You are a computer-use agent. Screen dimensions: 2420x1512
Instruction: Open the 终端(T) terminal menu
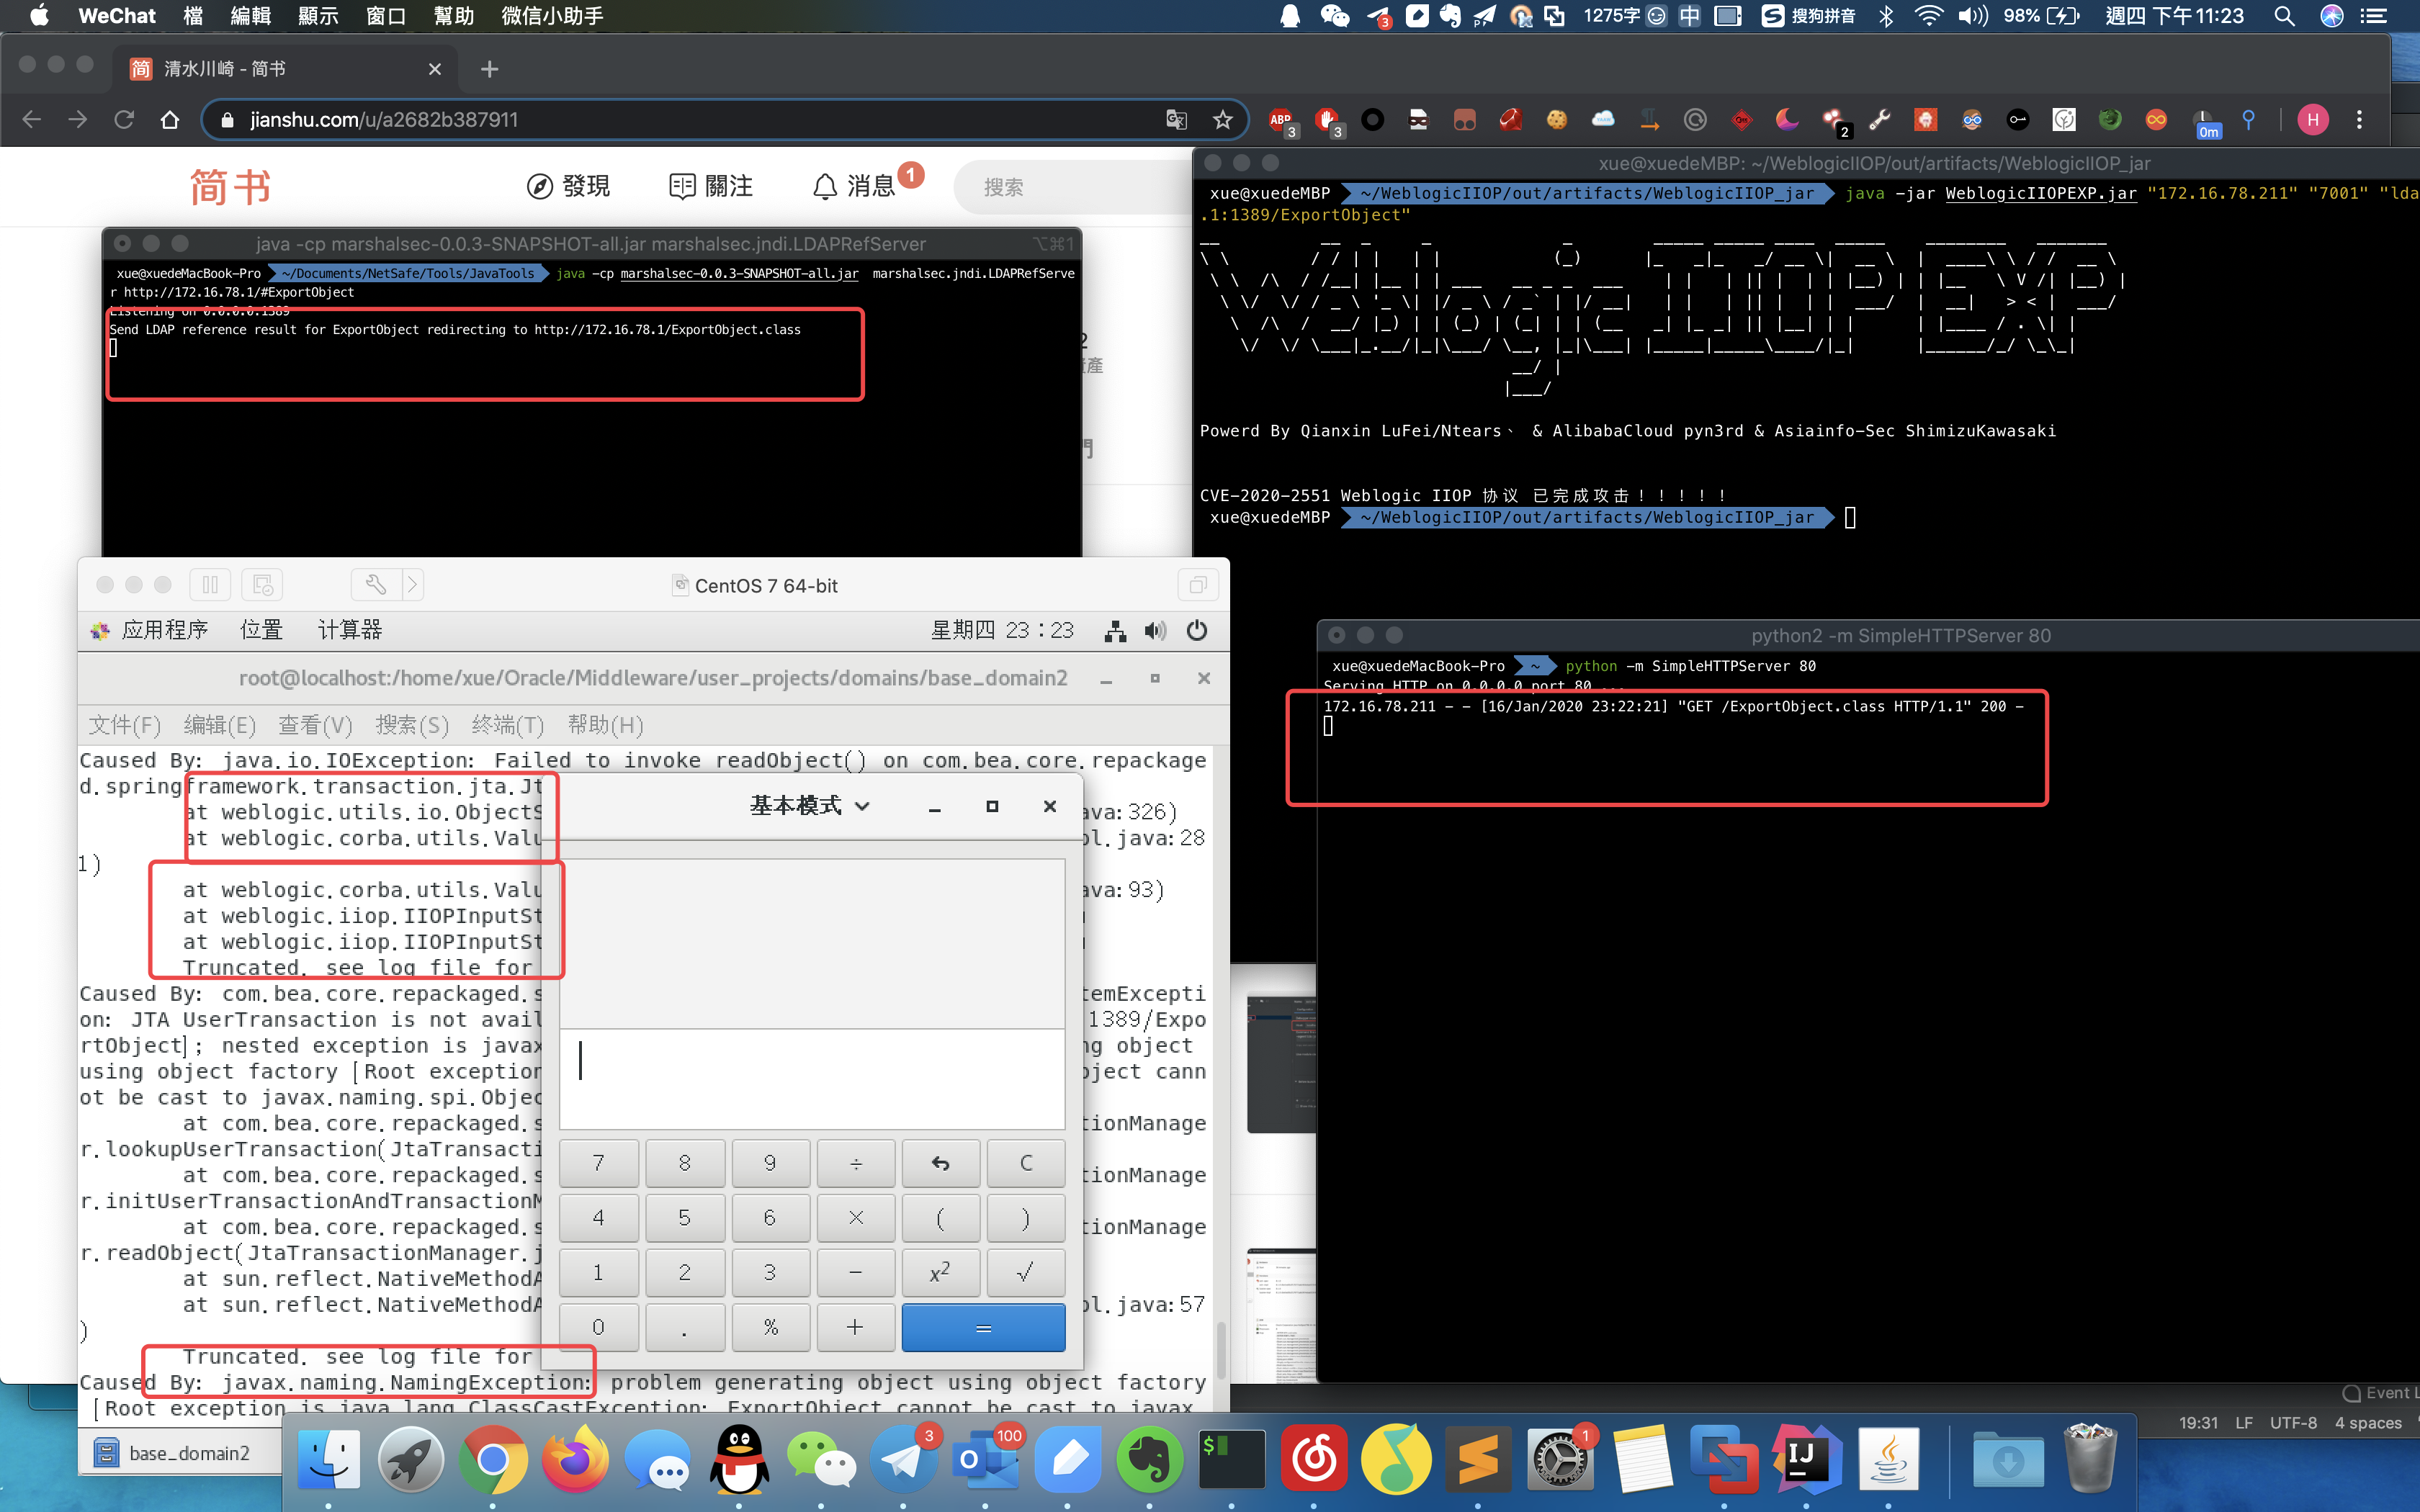point(508,725)
